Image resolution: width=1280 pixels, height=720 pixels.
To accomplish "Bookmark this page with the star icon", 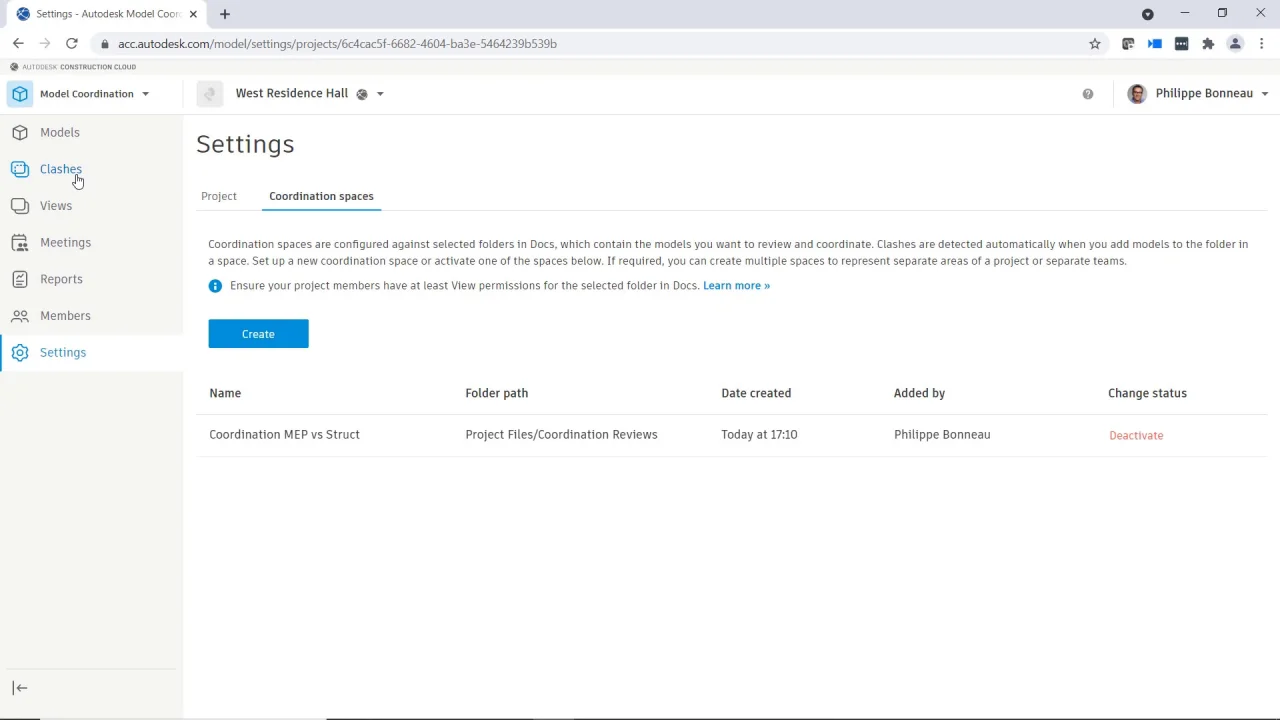I will (x=1095, y=44).
